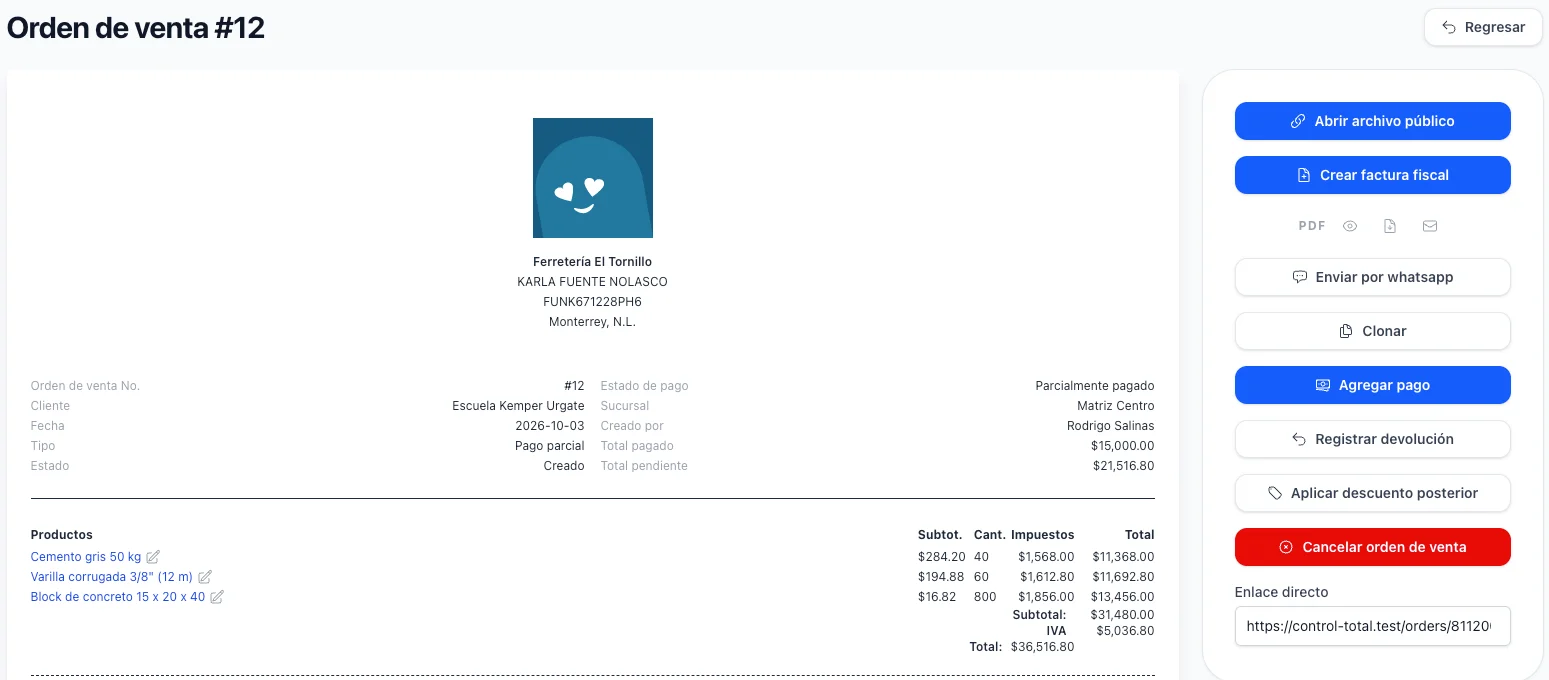The height and width of the screenshot is (680, 1549).
Task: Click the client name Escuela Kemper Urgate
Action: pyautogui.click(x=518, y=406)
